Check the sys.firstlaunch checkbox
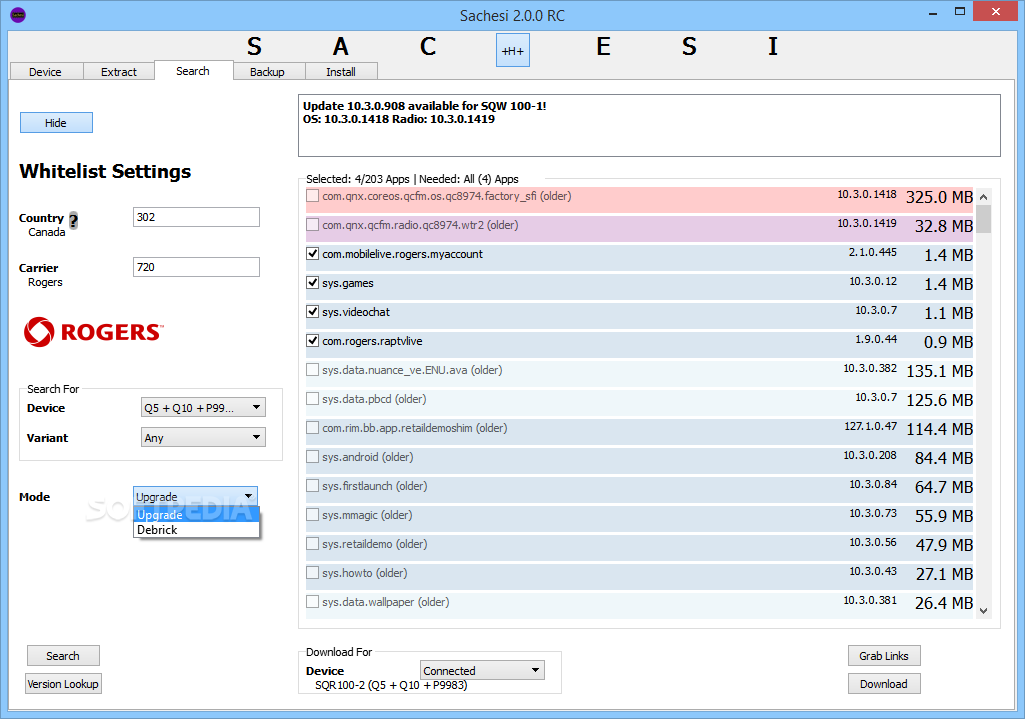1025x719 pixels. click(312, 486)
